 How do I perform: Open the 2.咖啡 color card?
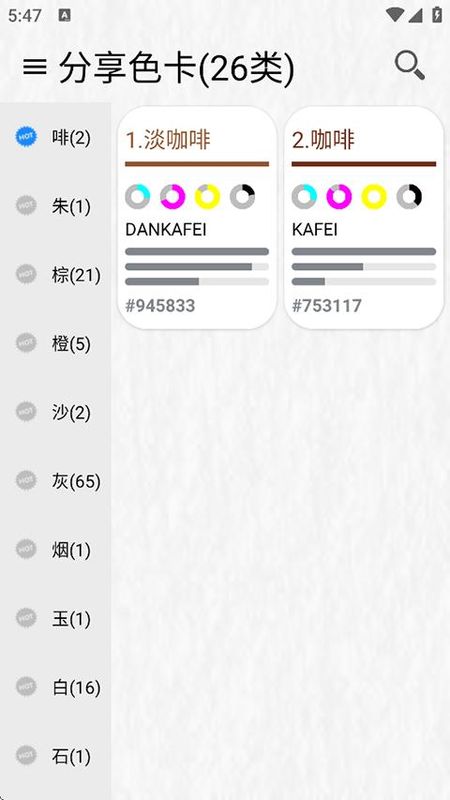pyautogui.click(x=364, y=218)
